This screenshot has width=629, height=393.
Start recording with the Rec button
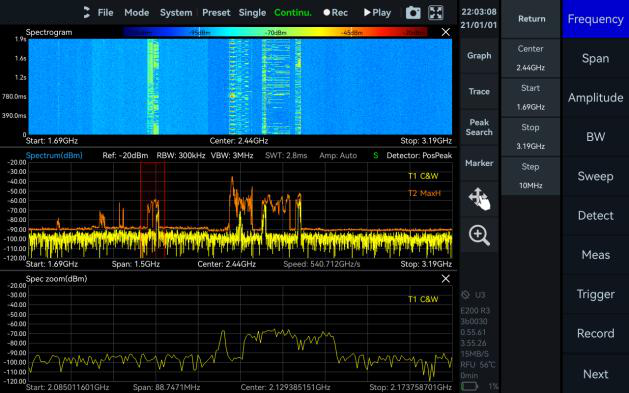[335, 12]
